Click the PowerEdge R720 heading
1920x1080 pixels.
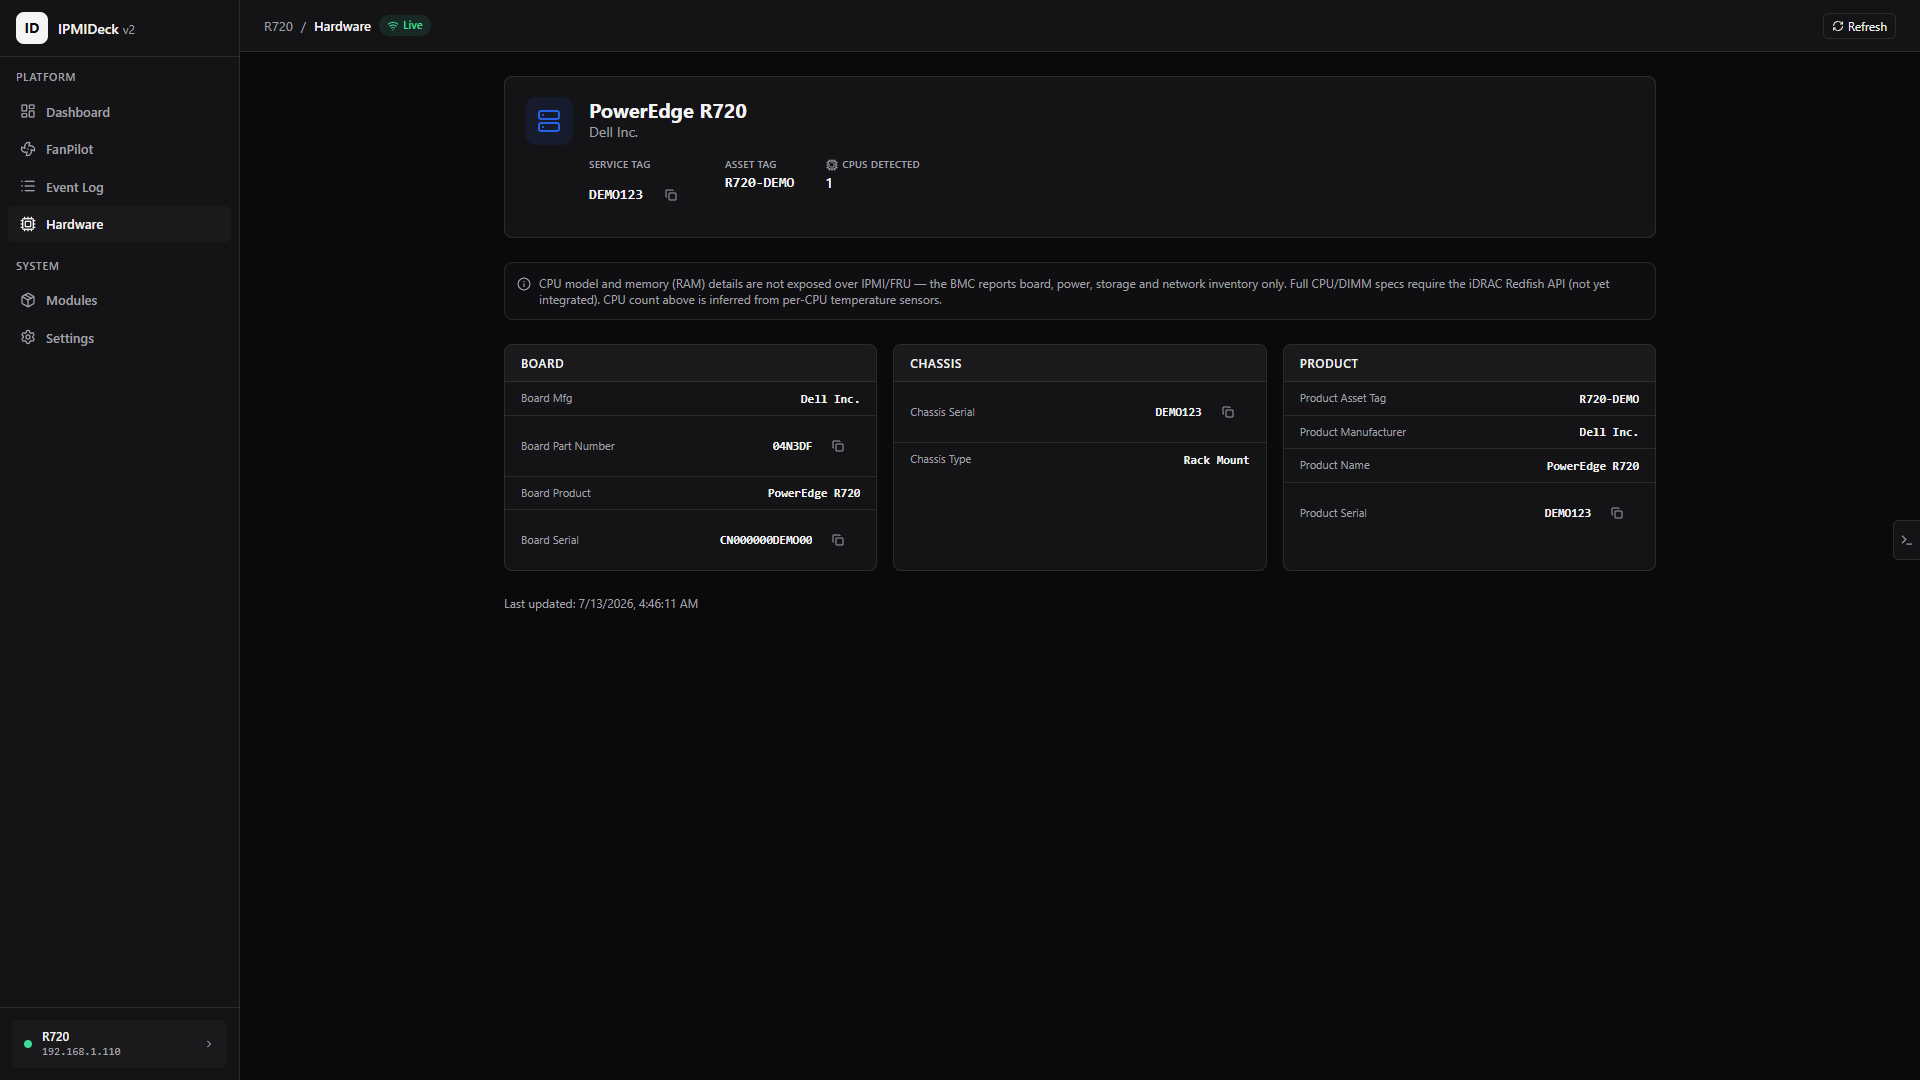(x=668, y=111)
